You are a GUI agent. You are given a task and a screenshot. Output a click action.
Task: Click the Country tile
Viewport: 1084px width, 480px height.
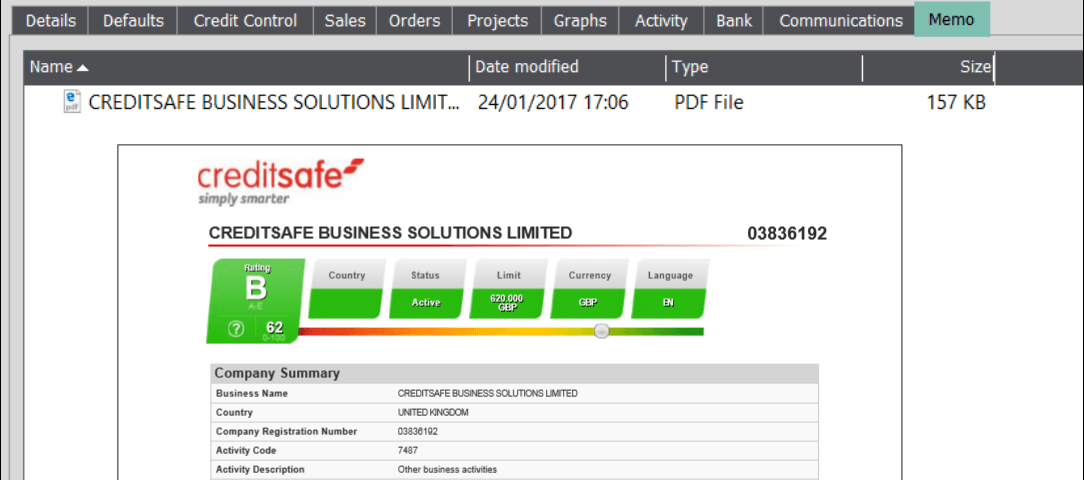click(345, 289)
